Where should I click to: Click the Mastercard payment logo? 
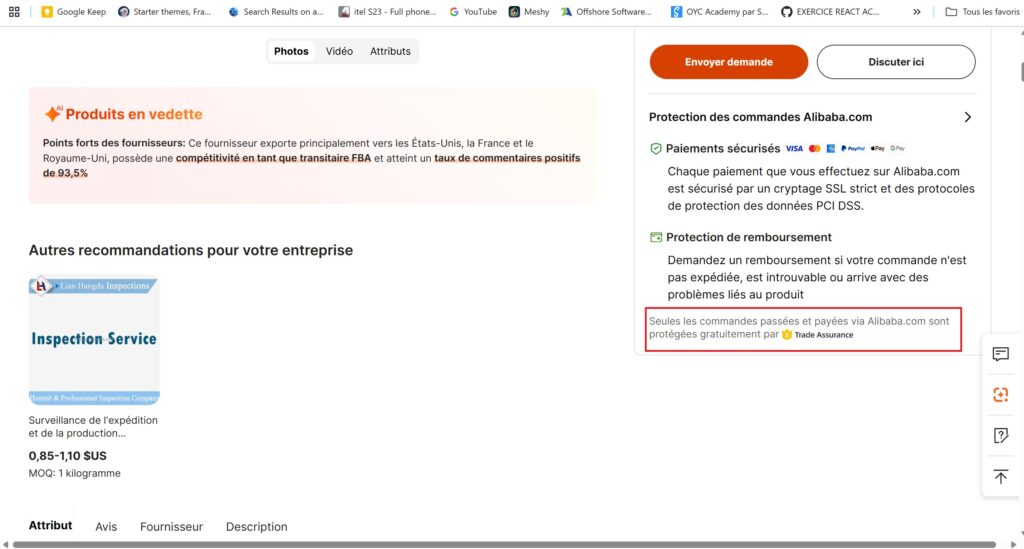[x=814, y=149]
